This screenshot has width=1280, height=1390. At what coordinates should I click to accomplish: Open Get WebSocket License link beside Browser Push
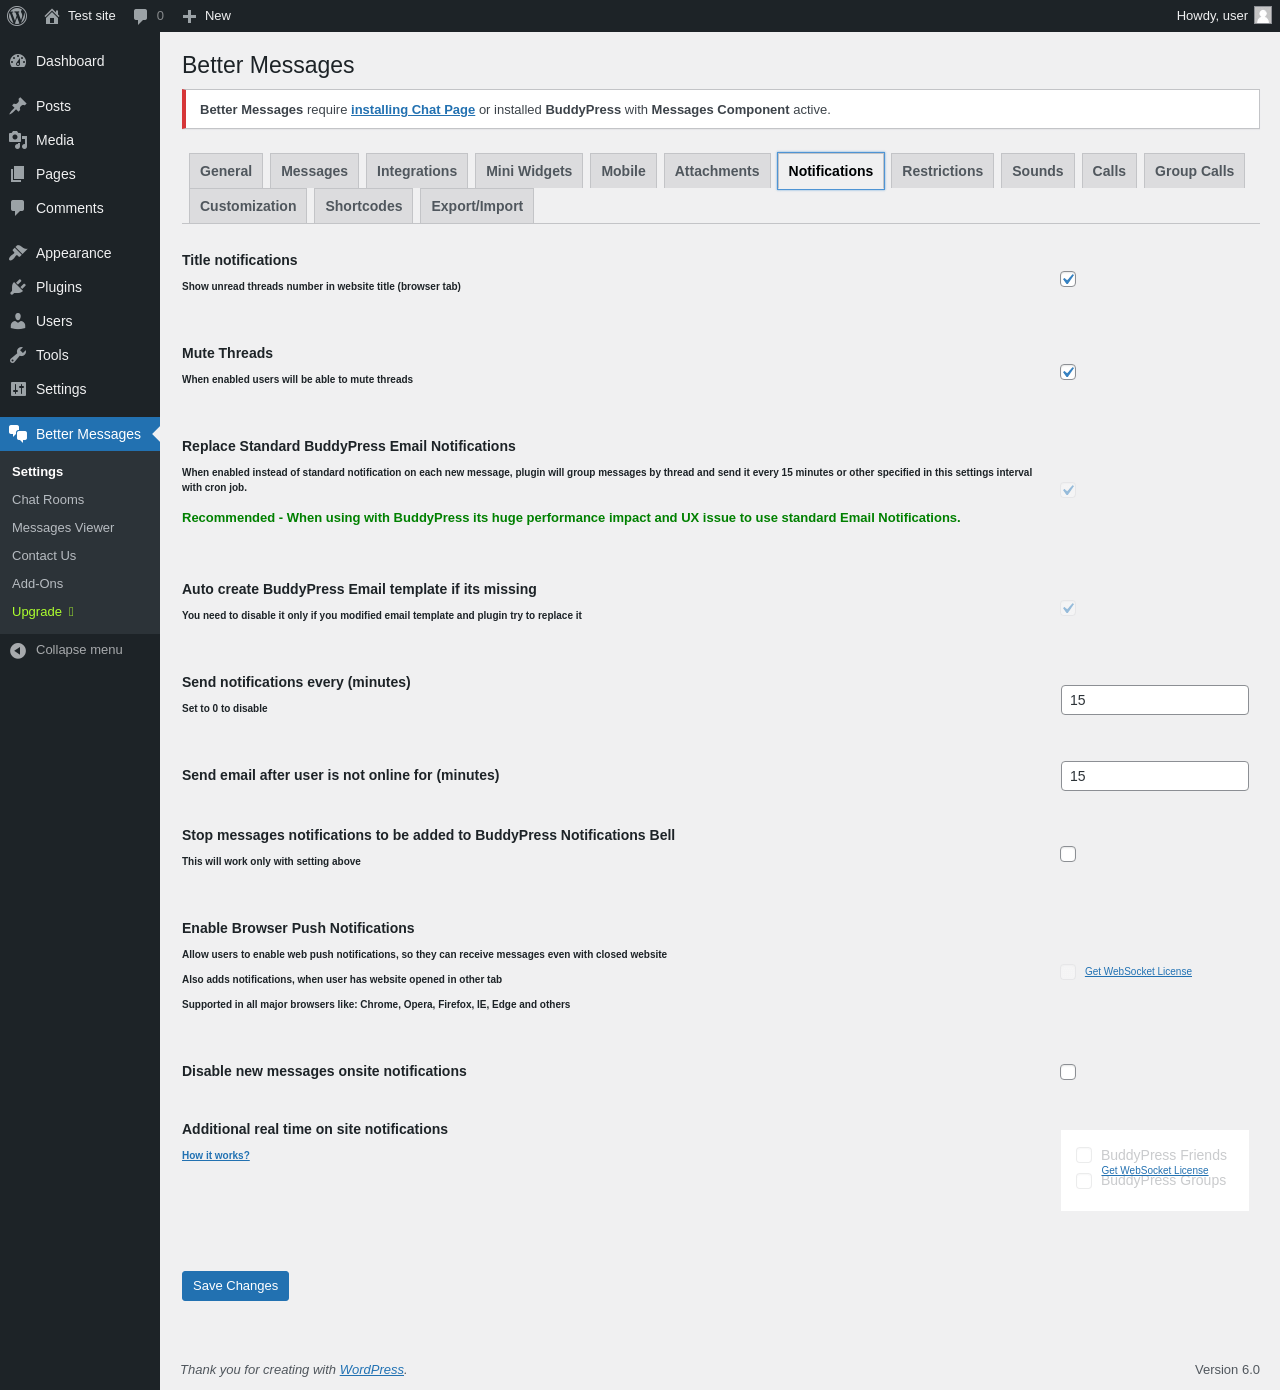(1138, 972)
